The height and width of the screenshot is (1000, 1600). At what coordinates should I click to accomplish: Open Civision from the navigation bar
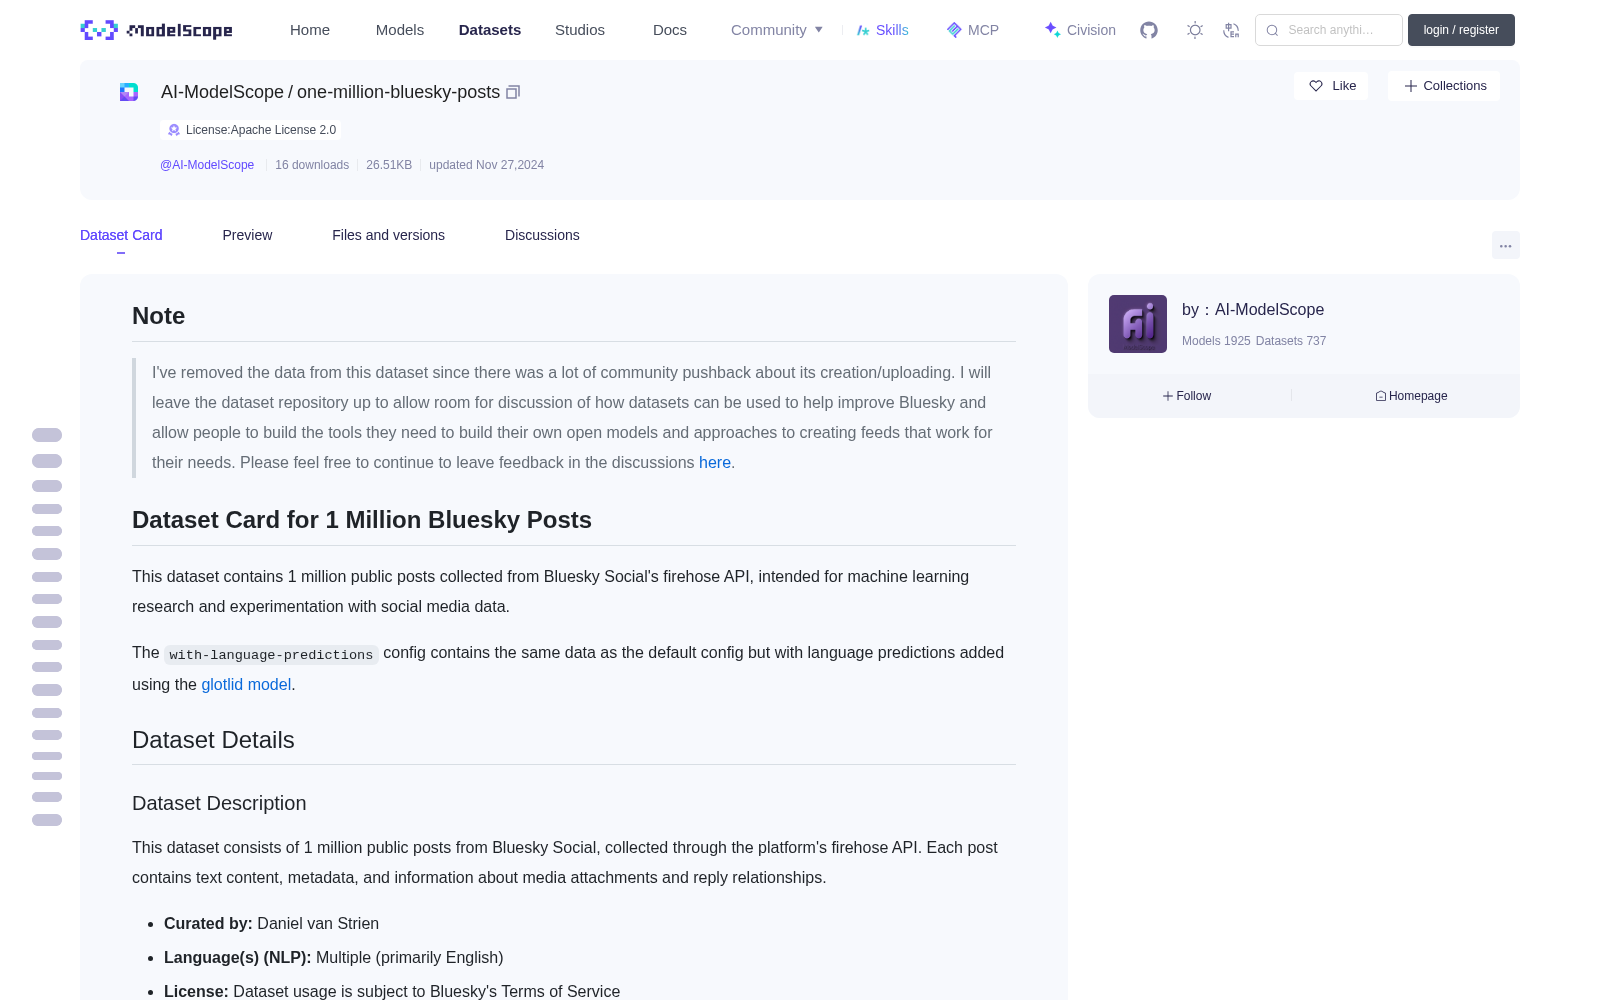tap(1080, 30)
